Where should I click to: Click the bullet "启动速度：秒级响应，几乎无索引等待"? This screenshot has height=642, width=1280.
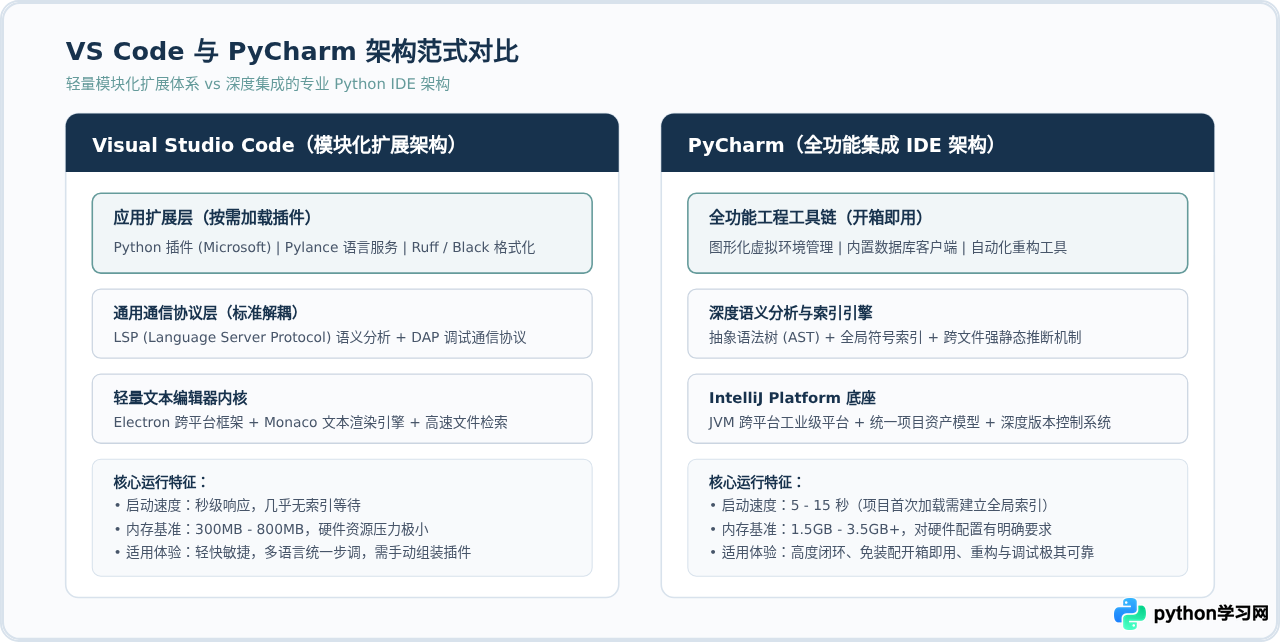click(237, 506)
